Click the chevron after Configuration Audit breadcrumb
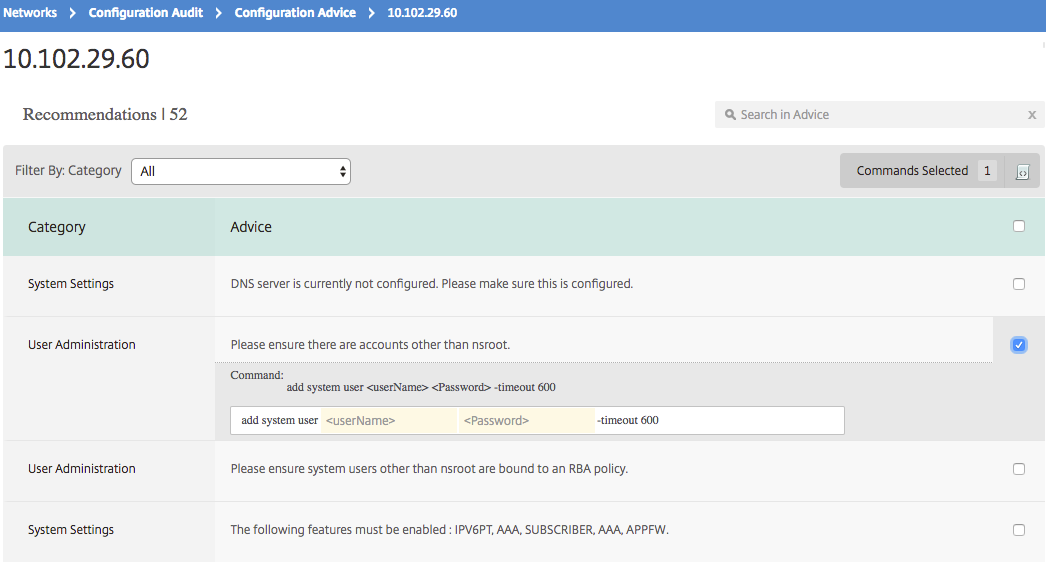The width and height of the screenshot is (1046, 562). (x=218, y=13)
